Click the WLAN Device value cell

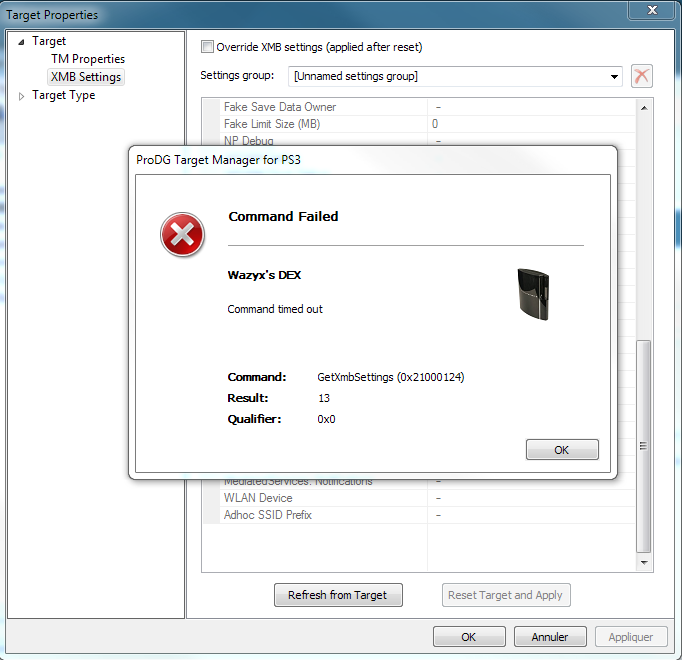[x=532, y=498]
